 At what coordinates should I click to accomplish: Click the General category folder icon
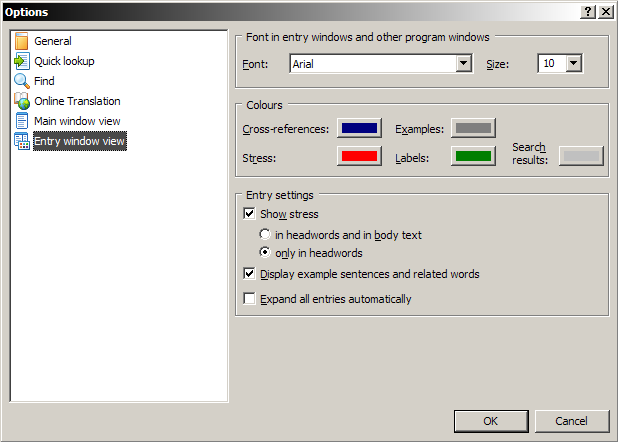tap(22, 41)
